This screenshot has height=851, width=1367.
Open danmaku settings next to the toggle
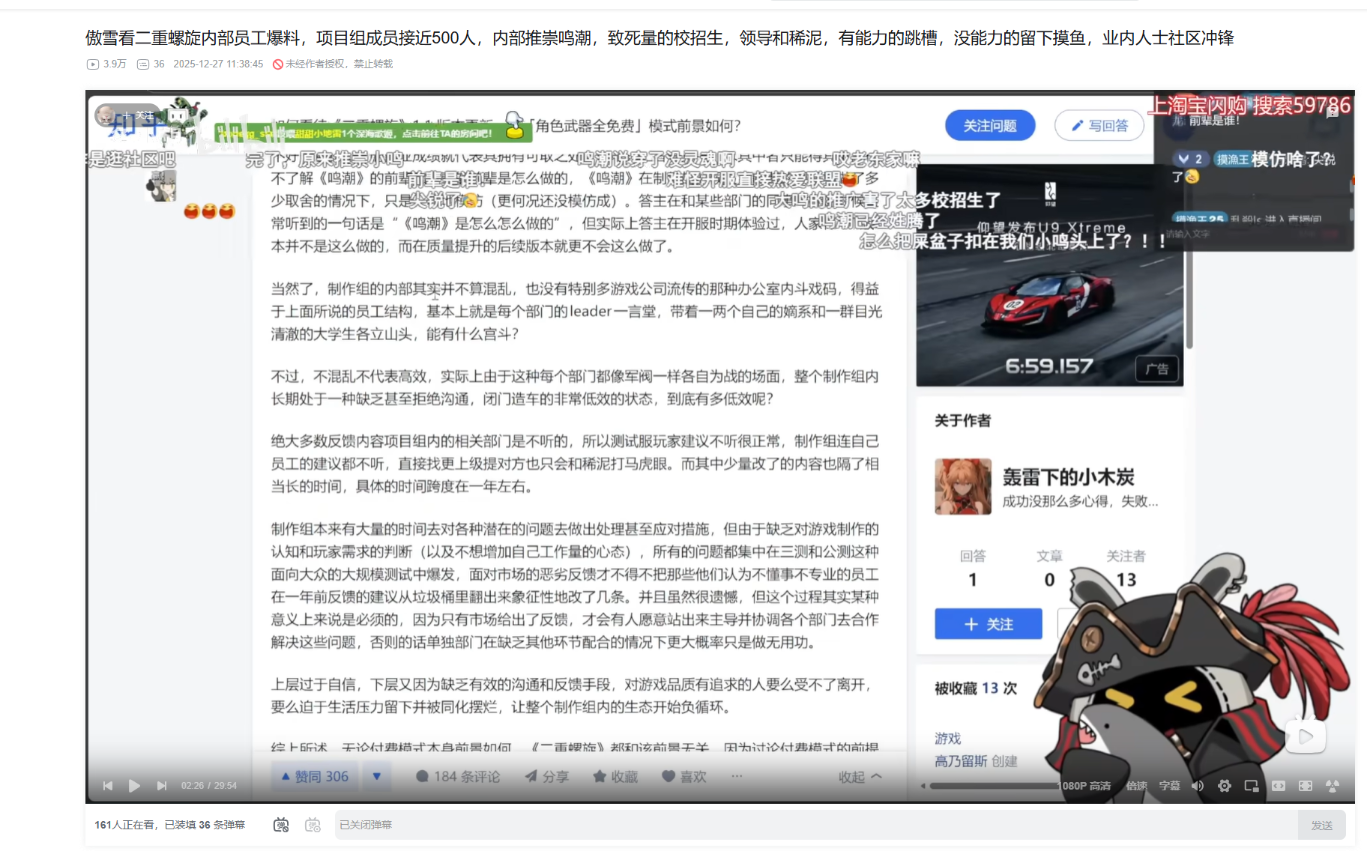pyautogui.click(x=313, y=825)
